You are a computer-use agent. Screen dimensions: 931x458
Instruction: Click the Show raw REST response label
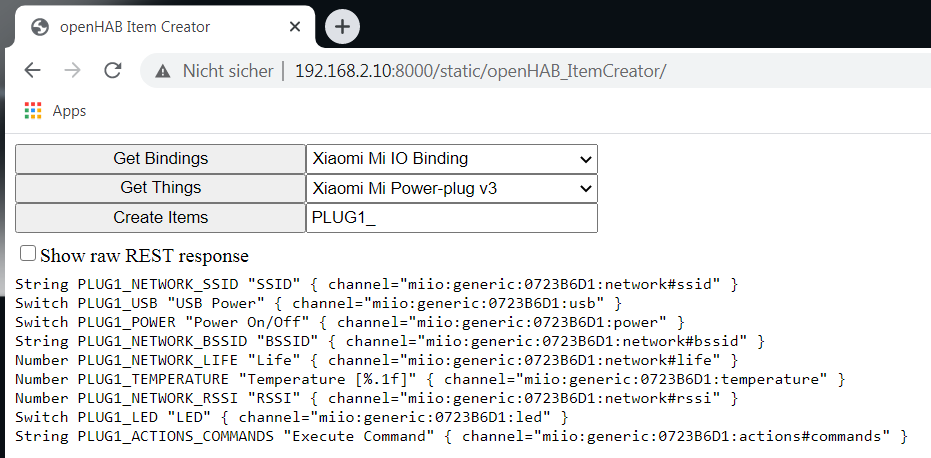coord(144,256)
